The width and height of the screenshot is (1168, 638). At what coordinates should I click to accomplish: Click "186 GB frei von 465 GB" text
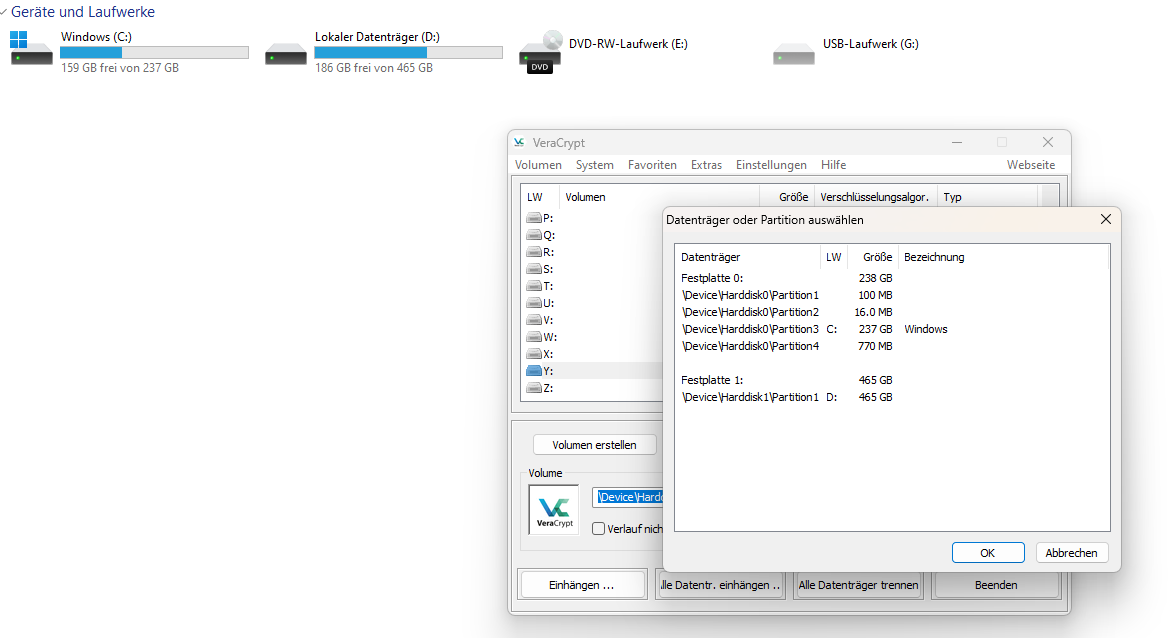pos(374,68)
